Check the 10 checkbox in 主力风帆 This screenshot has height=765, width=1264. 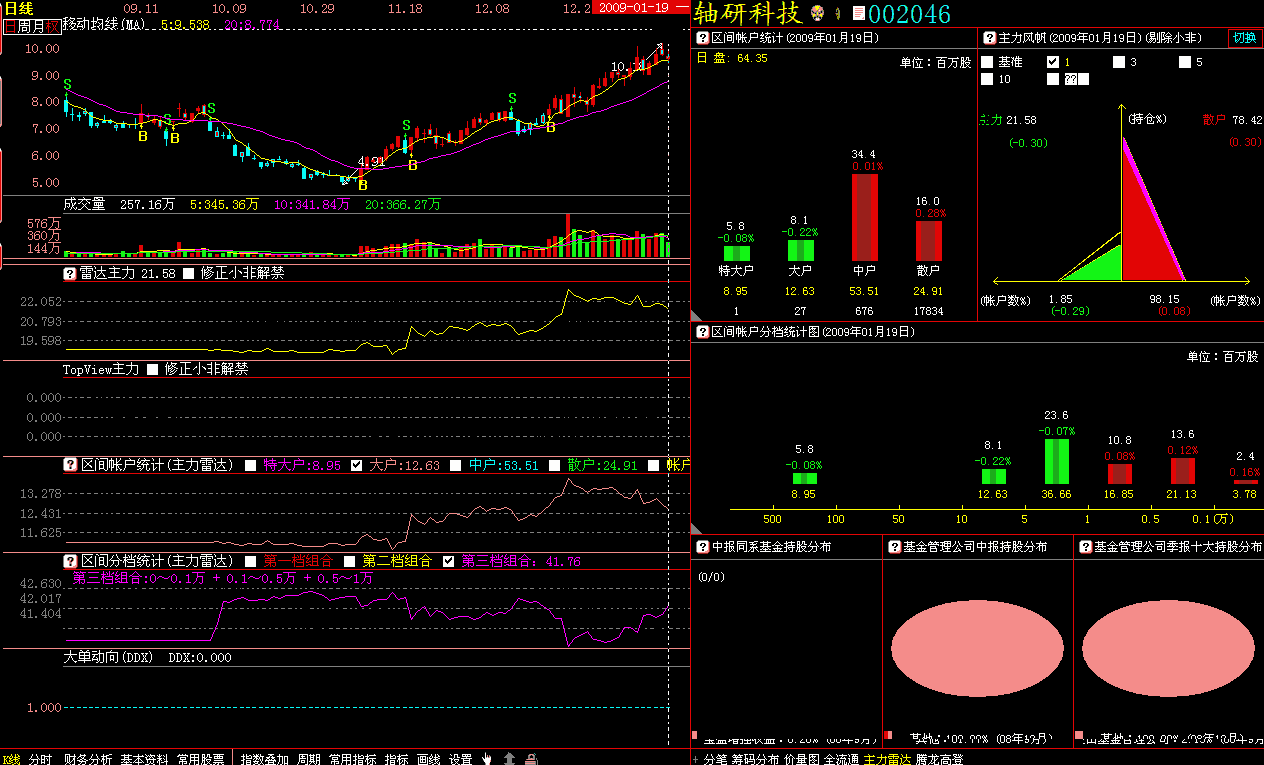(987, 79)
